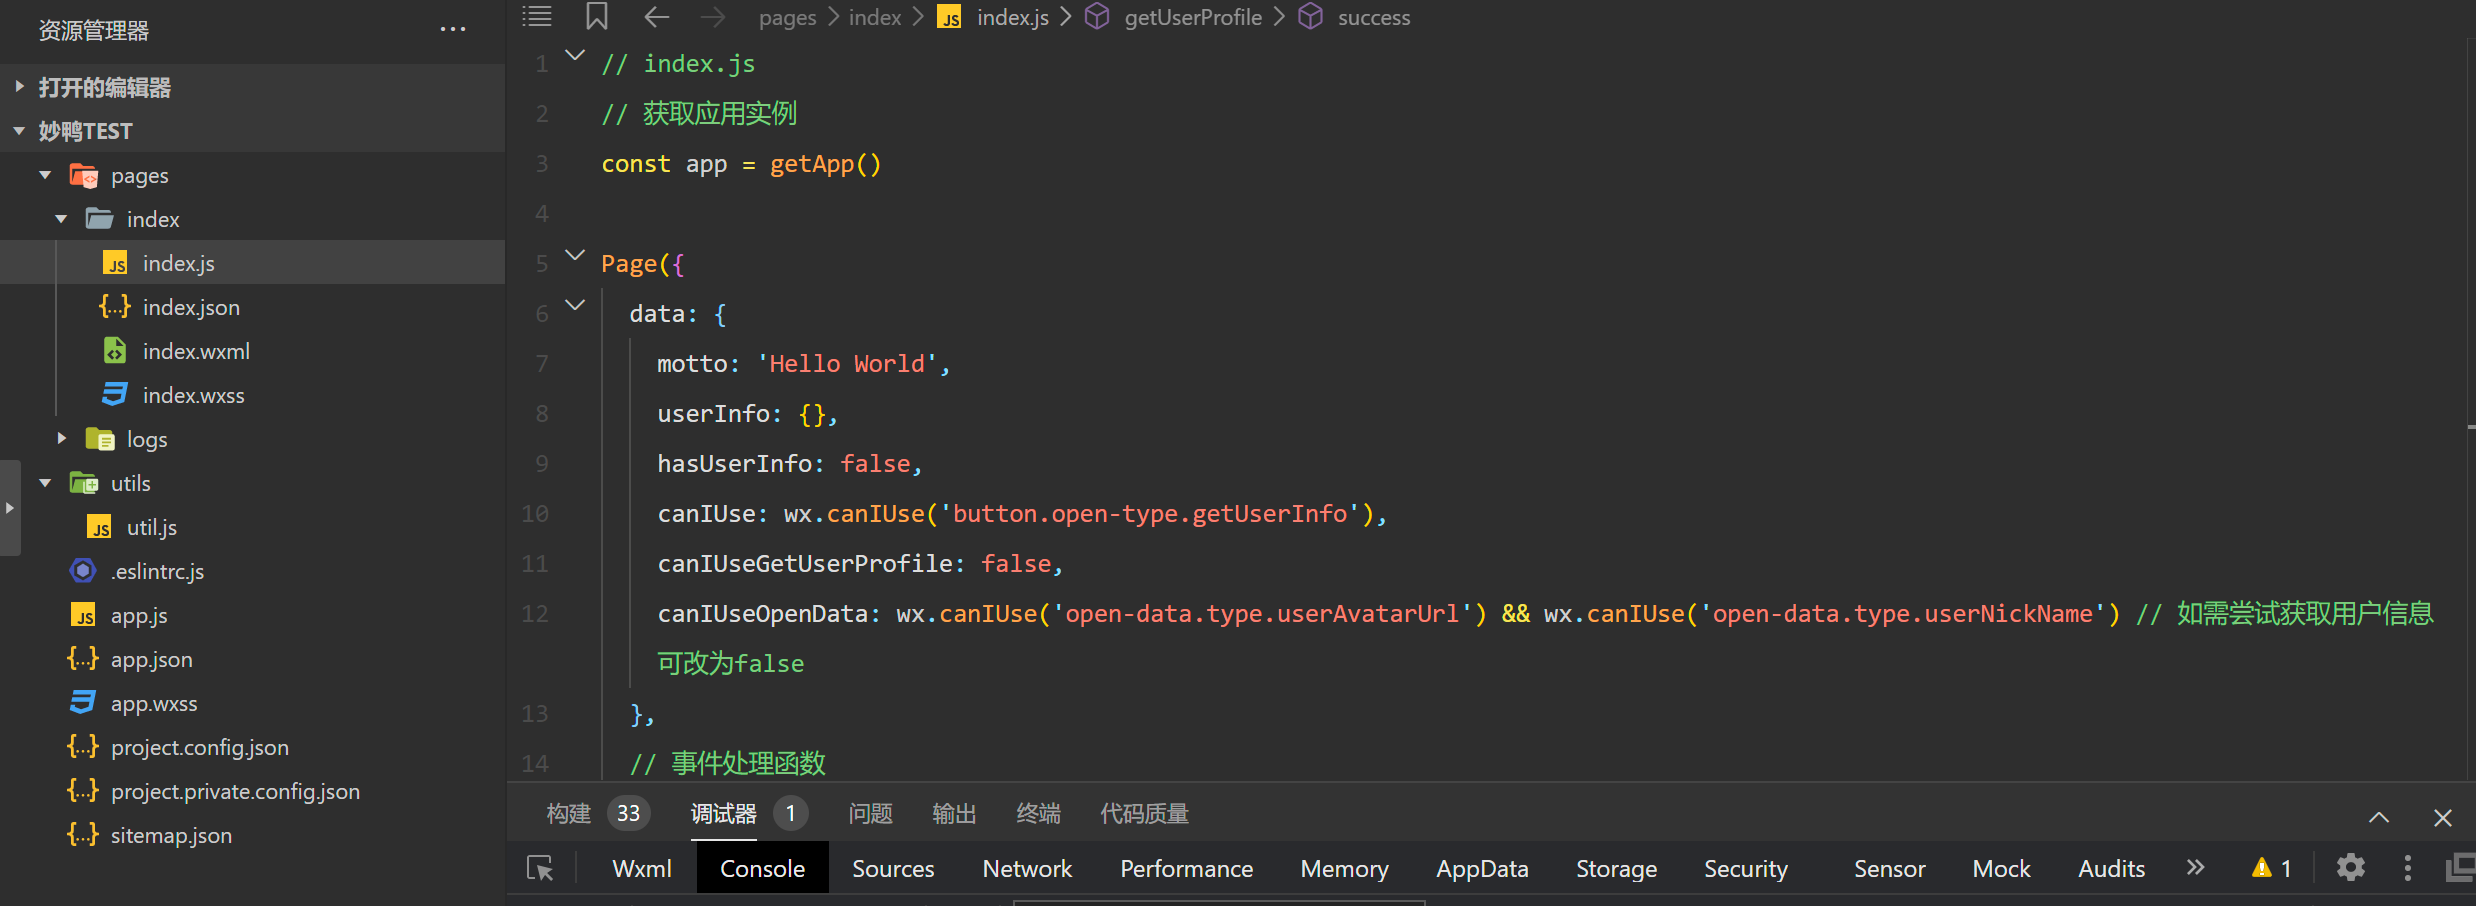The image size is (2476, 906).
Task: Click the outline list icon above the editor
Action: (x=537, y=16)
